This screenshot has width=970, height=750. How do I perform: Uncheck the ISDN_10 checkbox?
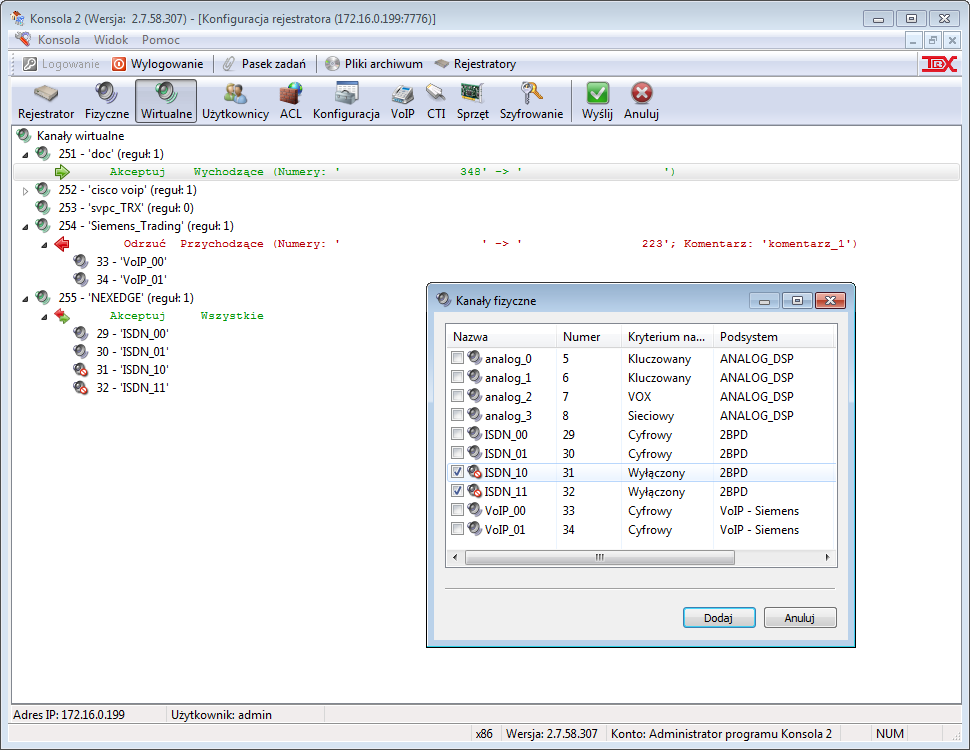point(457,472)
